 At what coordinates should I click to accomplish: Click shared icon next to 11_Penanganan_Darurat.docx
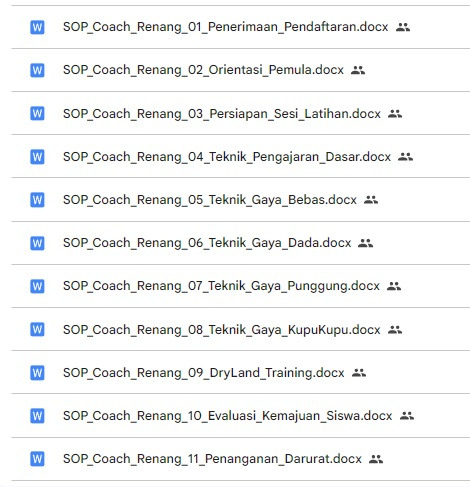click(x=376, y=459)
